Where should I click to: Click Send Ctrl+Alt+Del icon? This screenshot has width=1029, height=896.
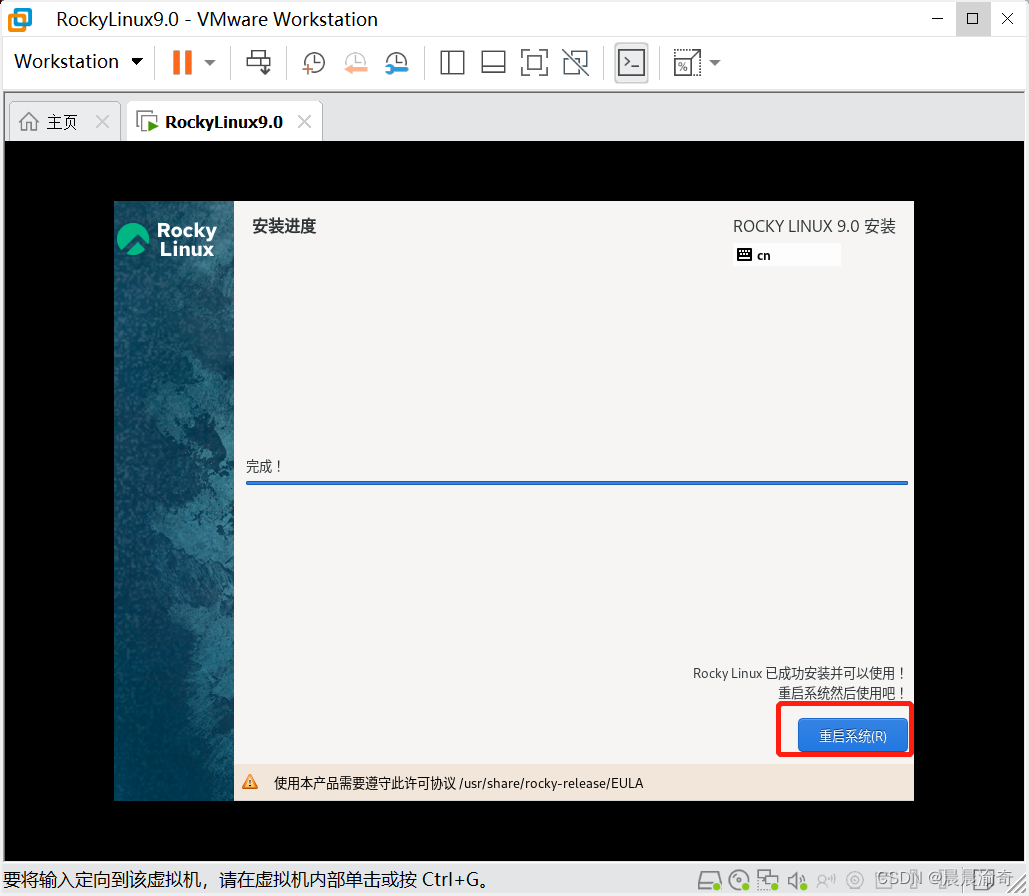click(259, 63)
